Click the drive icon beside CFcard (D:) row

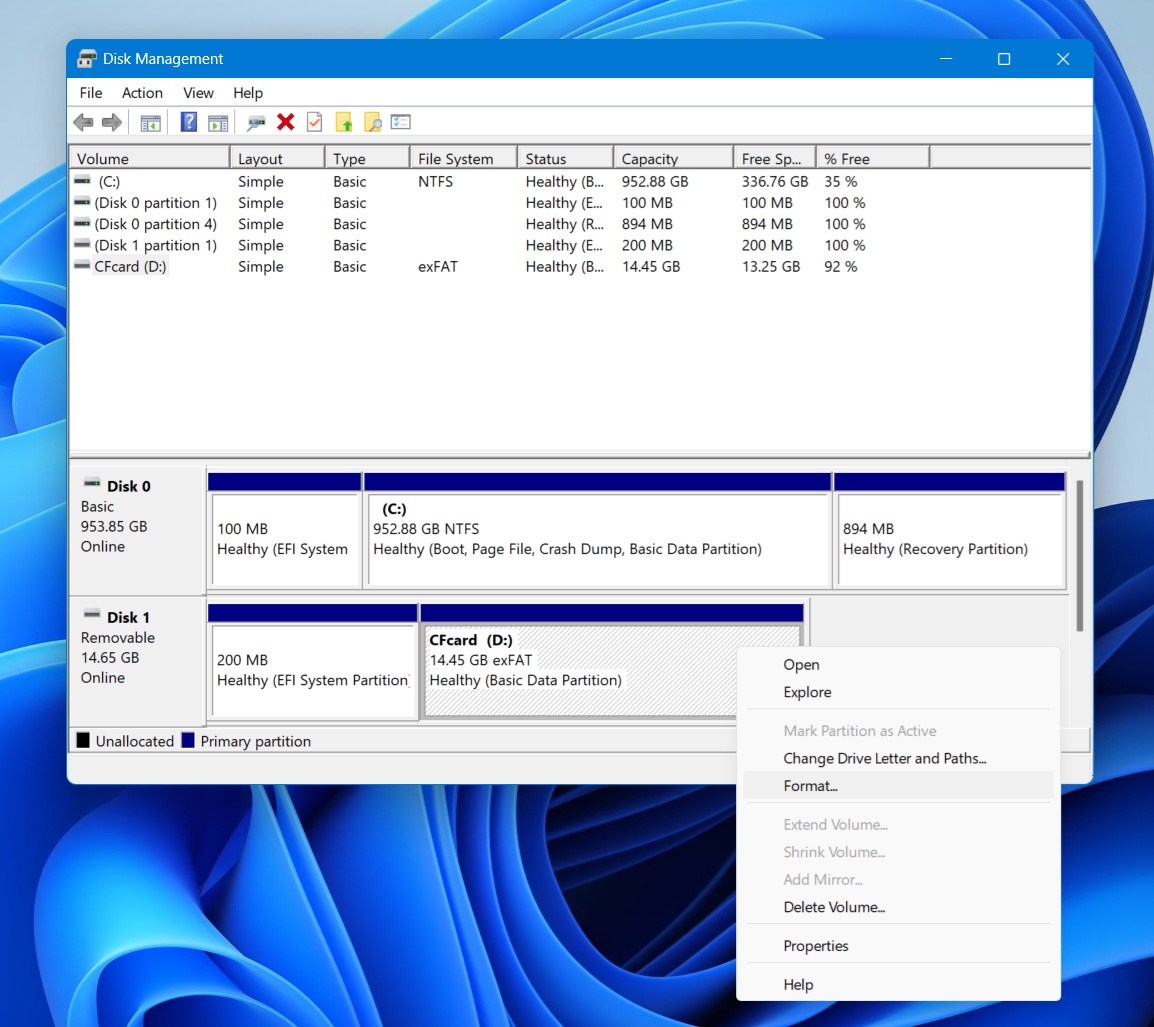coord(82,266)
